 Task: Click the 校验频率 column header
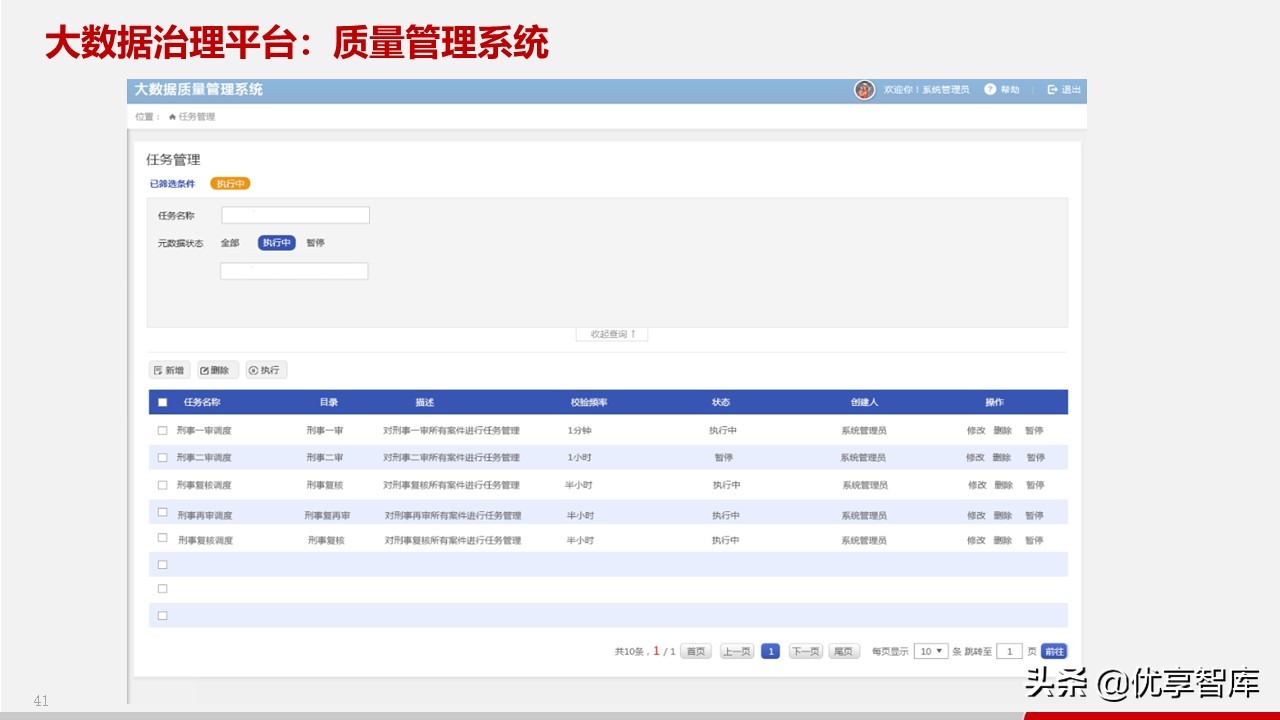pos(589,403)
